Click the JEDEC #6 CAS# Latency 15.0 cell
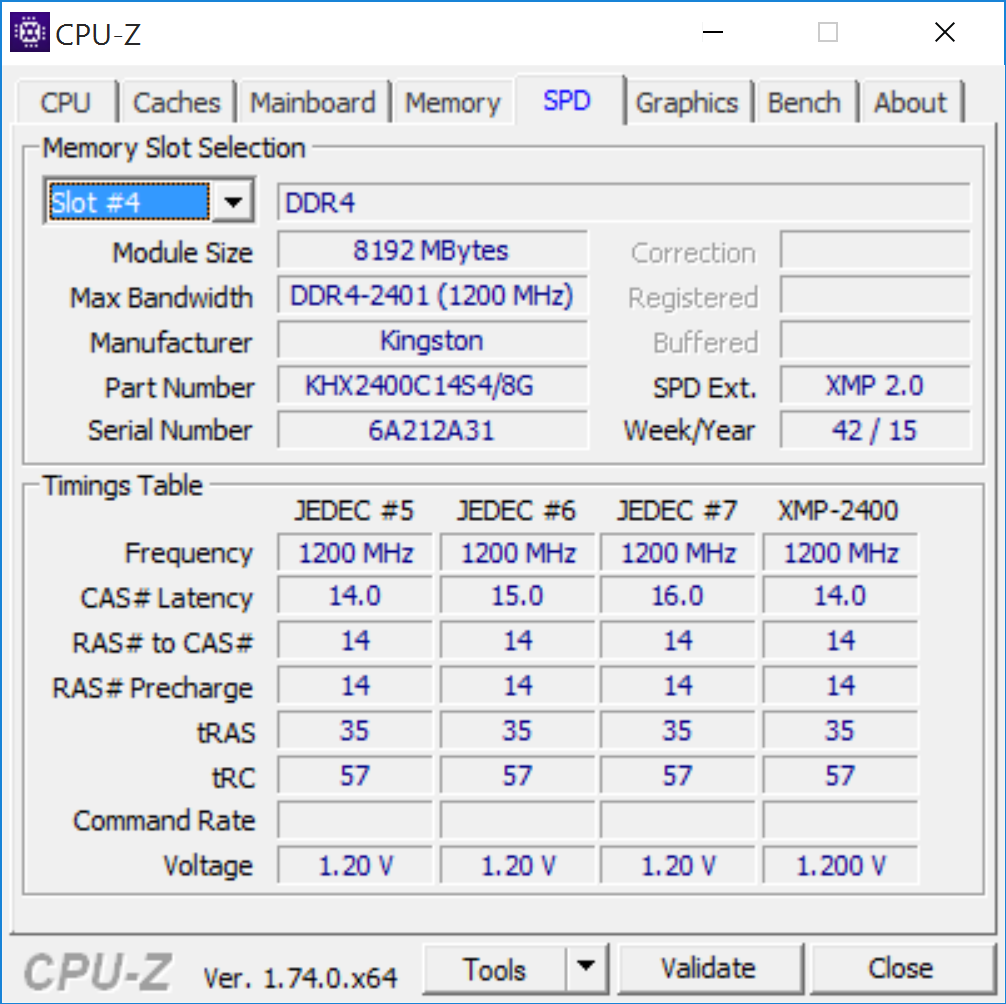 click(518, 596)
